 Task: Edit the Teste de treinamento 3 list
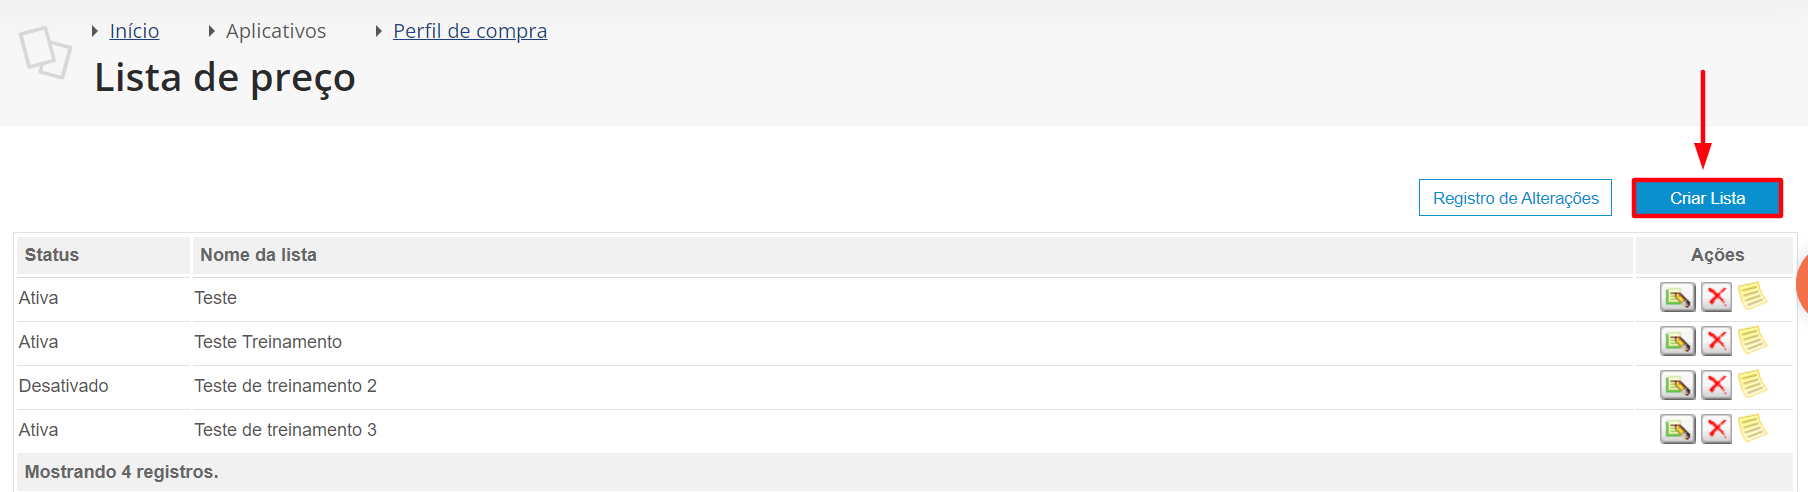pos(1677,429)
